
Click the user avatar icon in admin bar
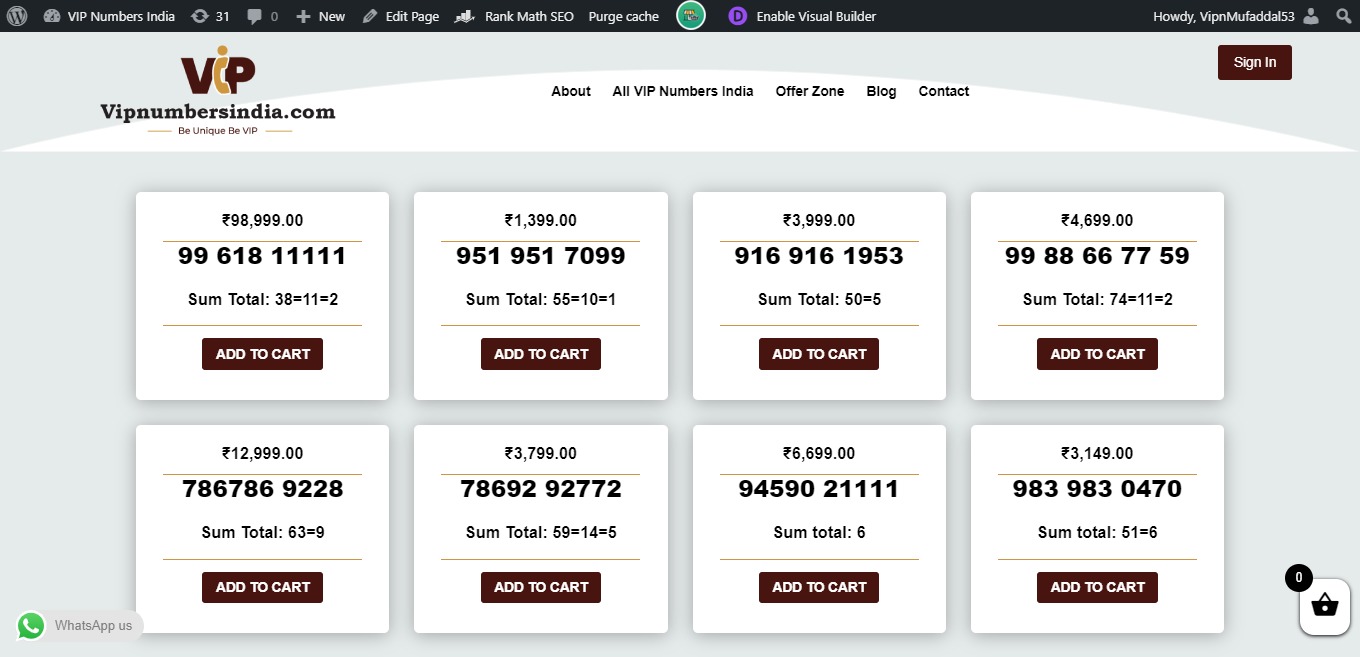tap(1311, 16)
